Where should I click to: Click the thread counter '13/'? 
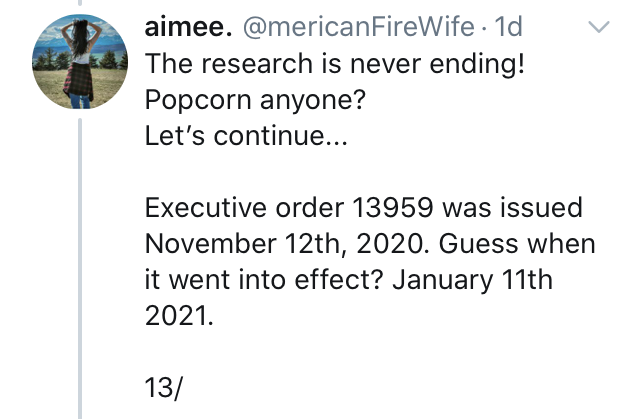(164, 387)
